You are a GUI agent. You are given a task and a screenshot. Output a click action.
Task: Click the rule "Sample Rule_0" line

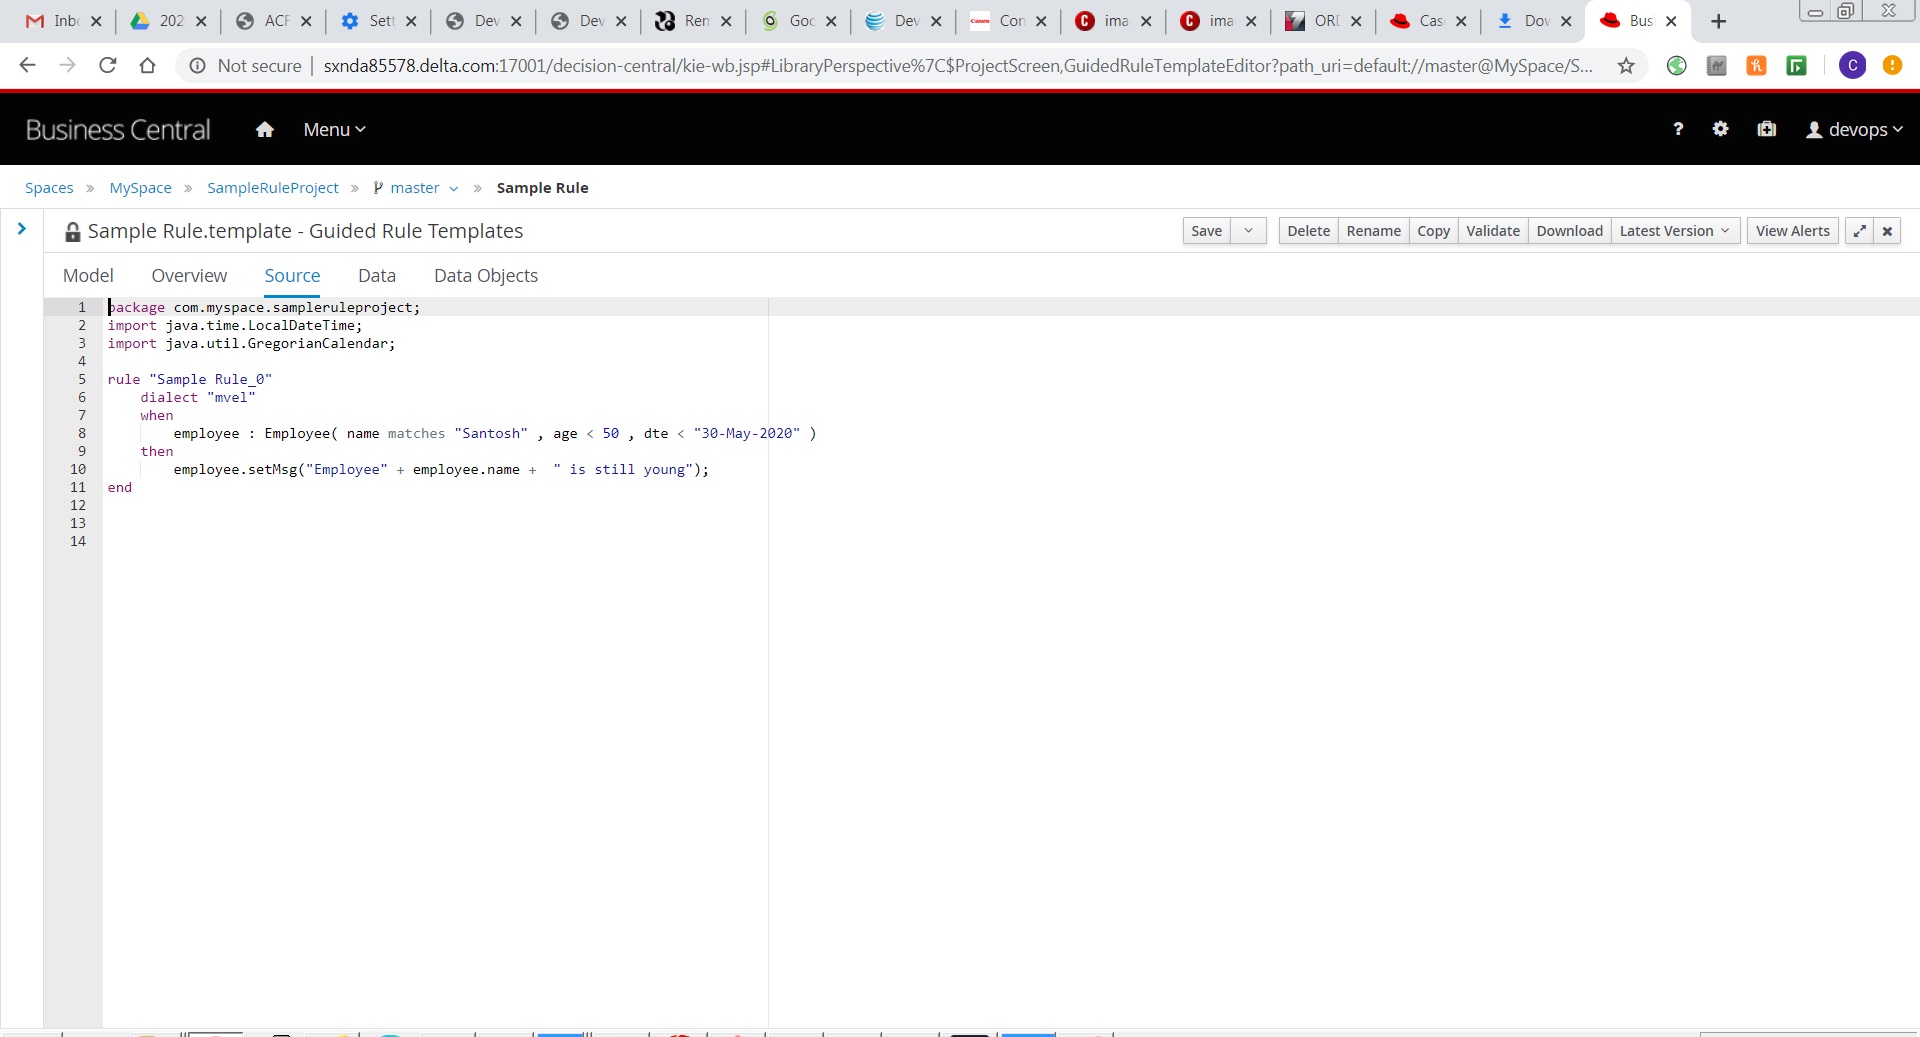pos(190,379)
